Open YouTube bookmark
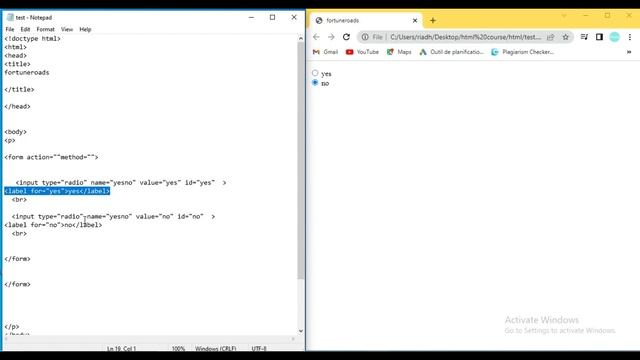640x360 pixels. 362,52
